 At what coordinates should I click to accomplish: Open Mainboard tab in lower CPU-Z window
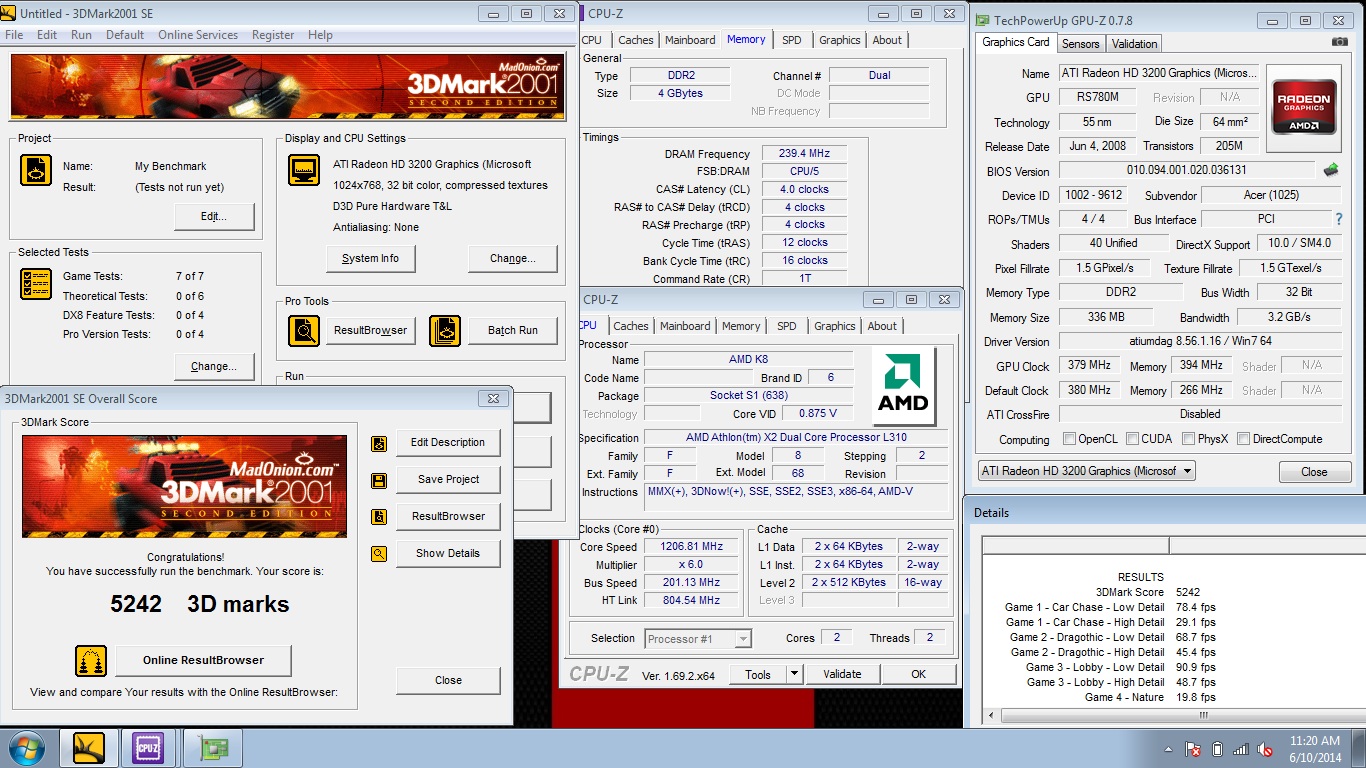(685, 326)
